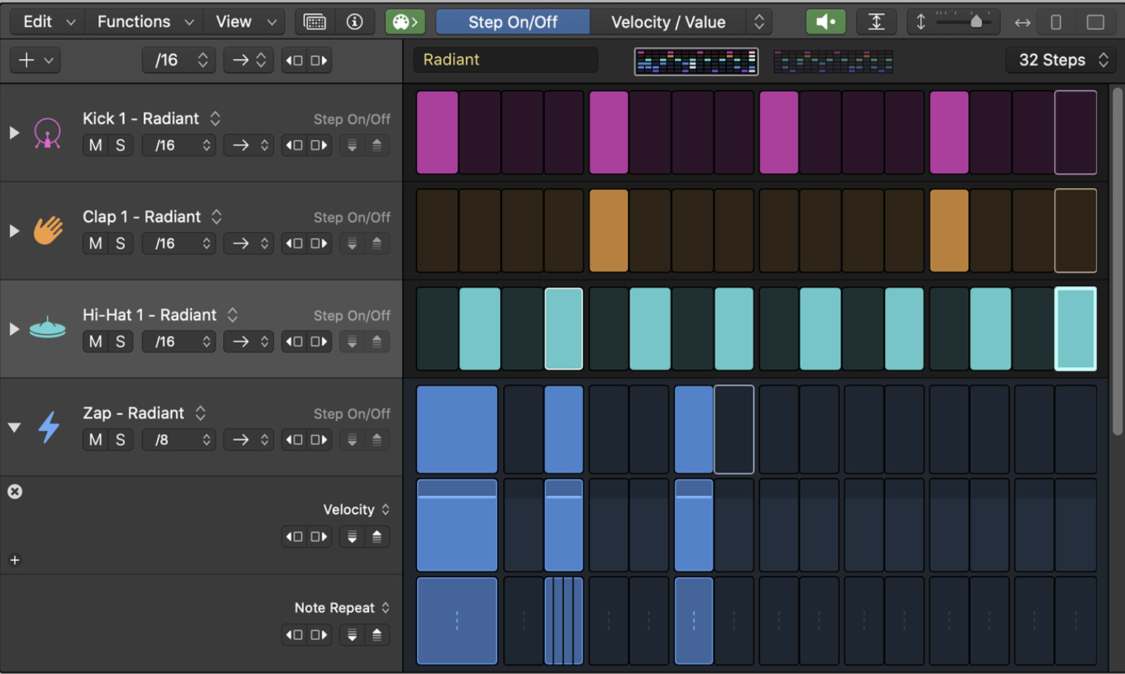Mute the Kick 1 row
Screen dimensions: 1125x674
[x=95, y=145]
